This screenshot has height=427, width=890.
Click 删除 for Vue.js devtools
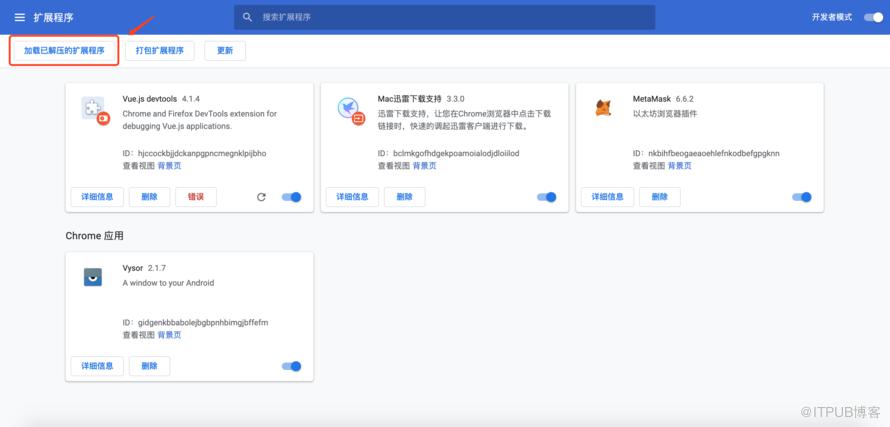[149, 197]
